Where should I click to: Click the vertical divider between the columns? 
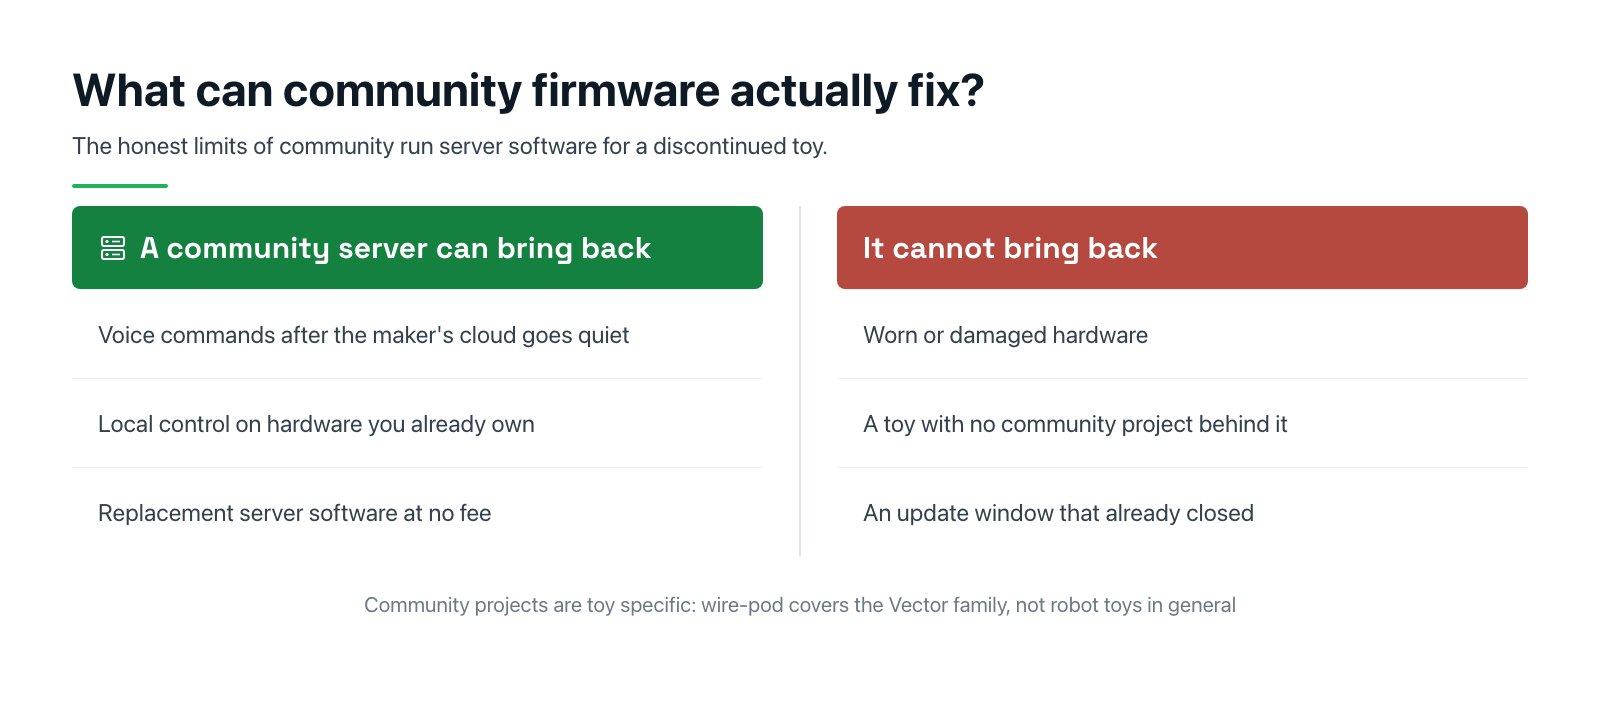pos(800,381)
